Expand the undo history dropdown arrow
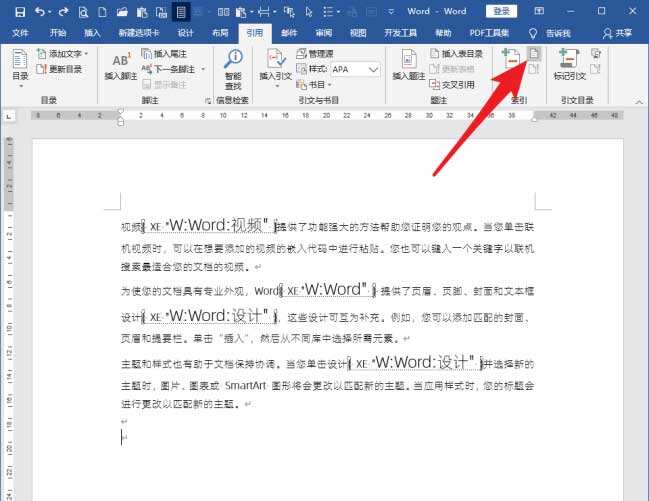The height and width of the screenshot is (501, 649). (50, 12)
